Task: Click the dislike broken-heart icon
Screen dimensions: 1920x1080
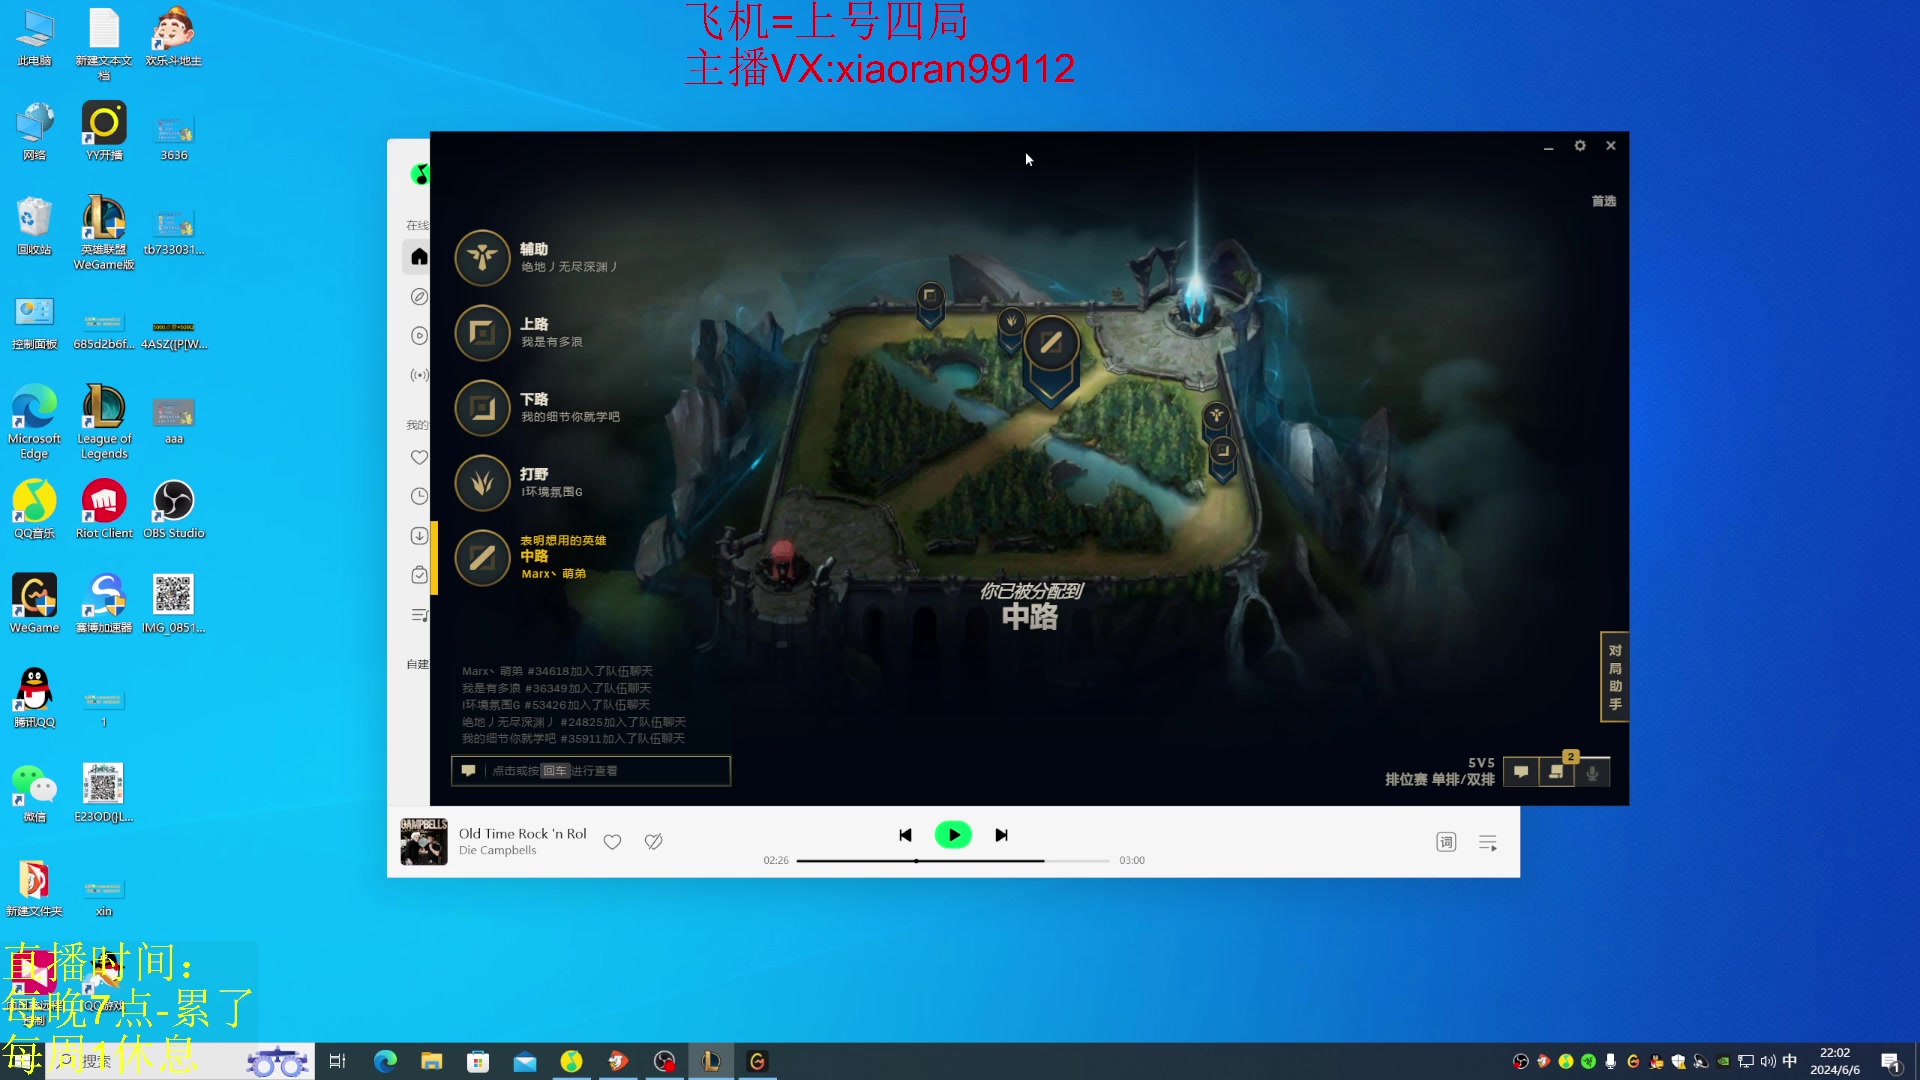Action: pos(654,842)
